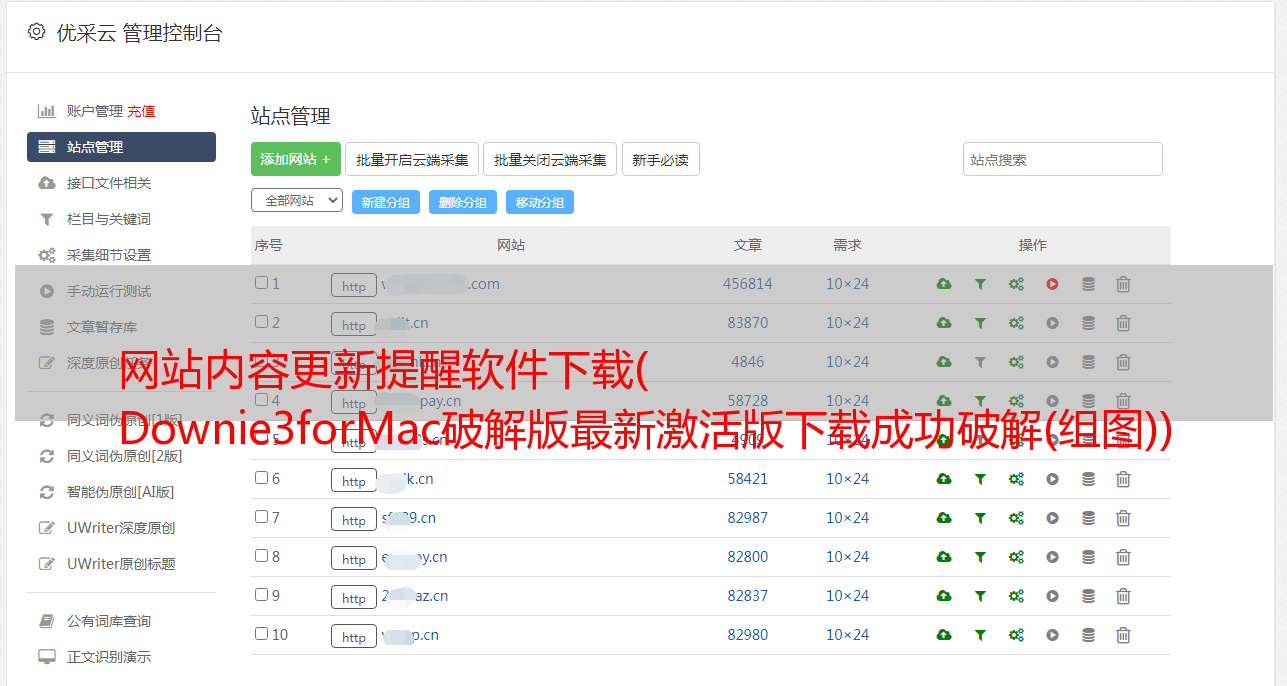Click the green 添加网站 + button
The image size is (1287, 686).
pyautogui.click(x=296, y=159)
